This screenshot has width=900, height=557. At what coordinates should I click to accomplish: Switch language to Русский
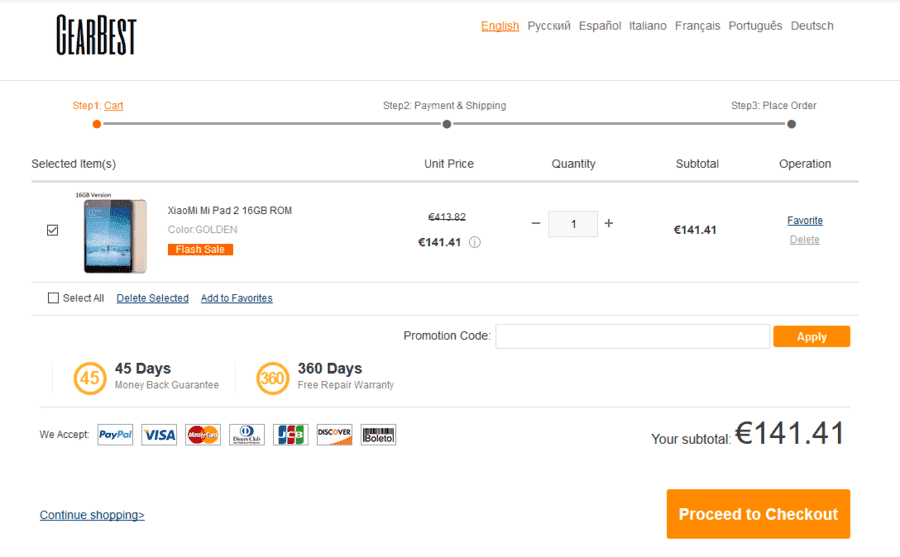point(549,26)
